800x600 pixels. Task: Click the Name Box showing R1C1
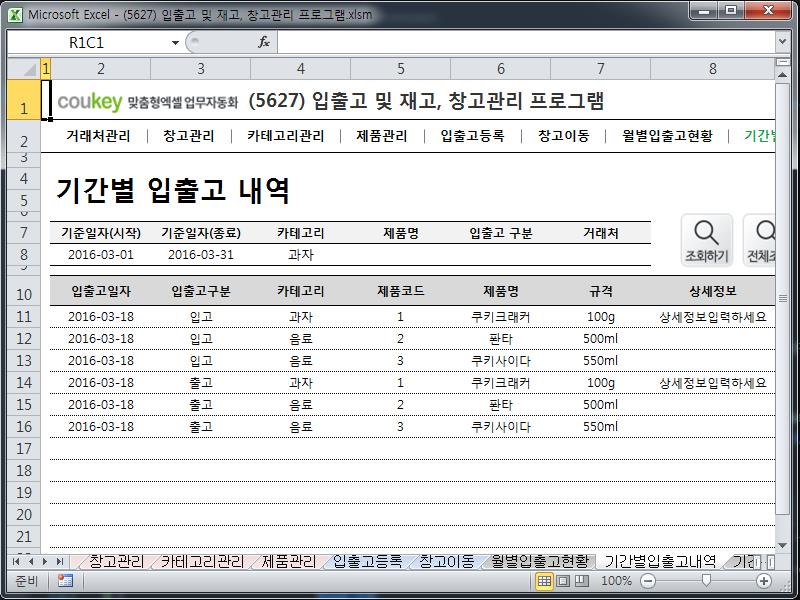87,43
